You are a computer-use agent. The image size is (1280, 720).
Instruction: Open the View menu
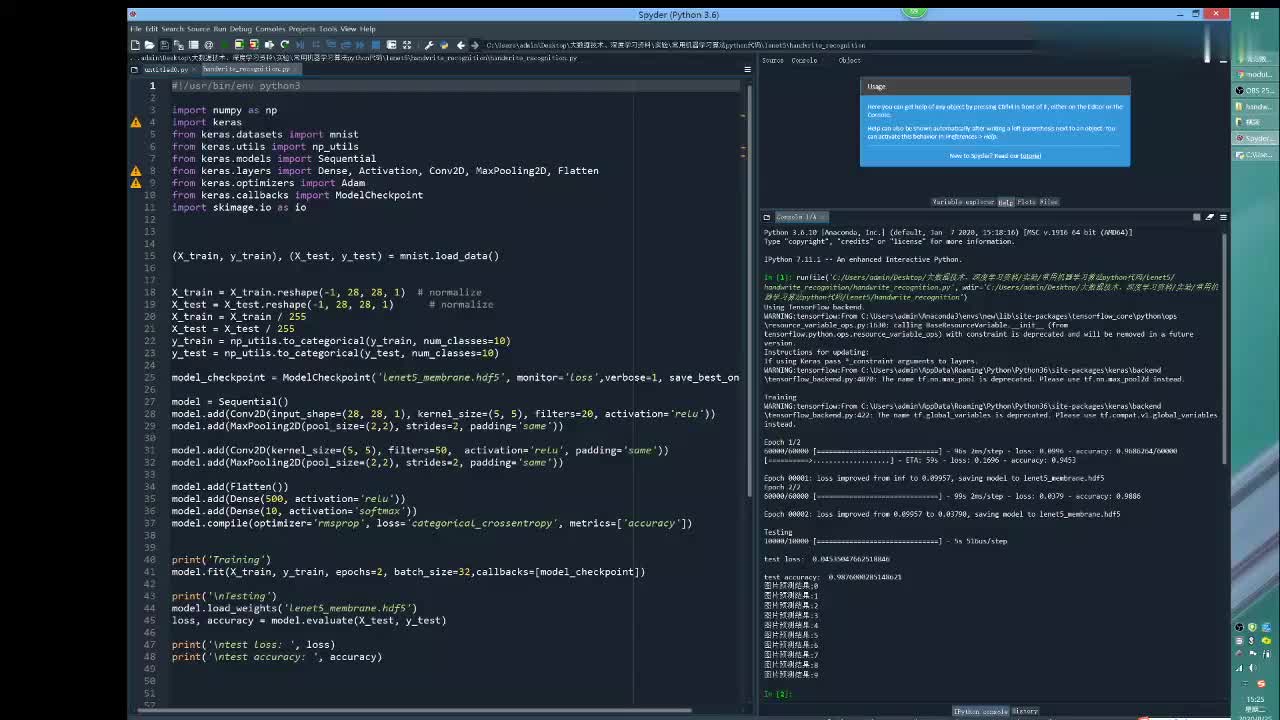tap(348, 29)
